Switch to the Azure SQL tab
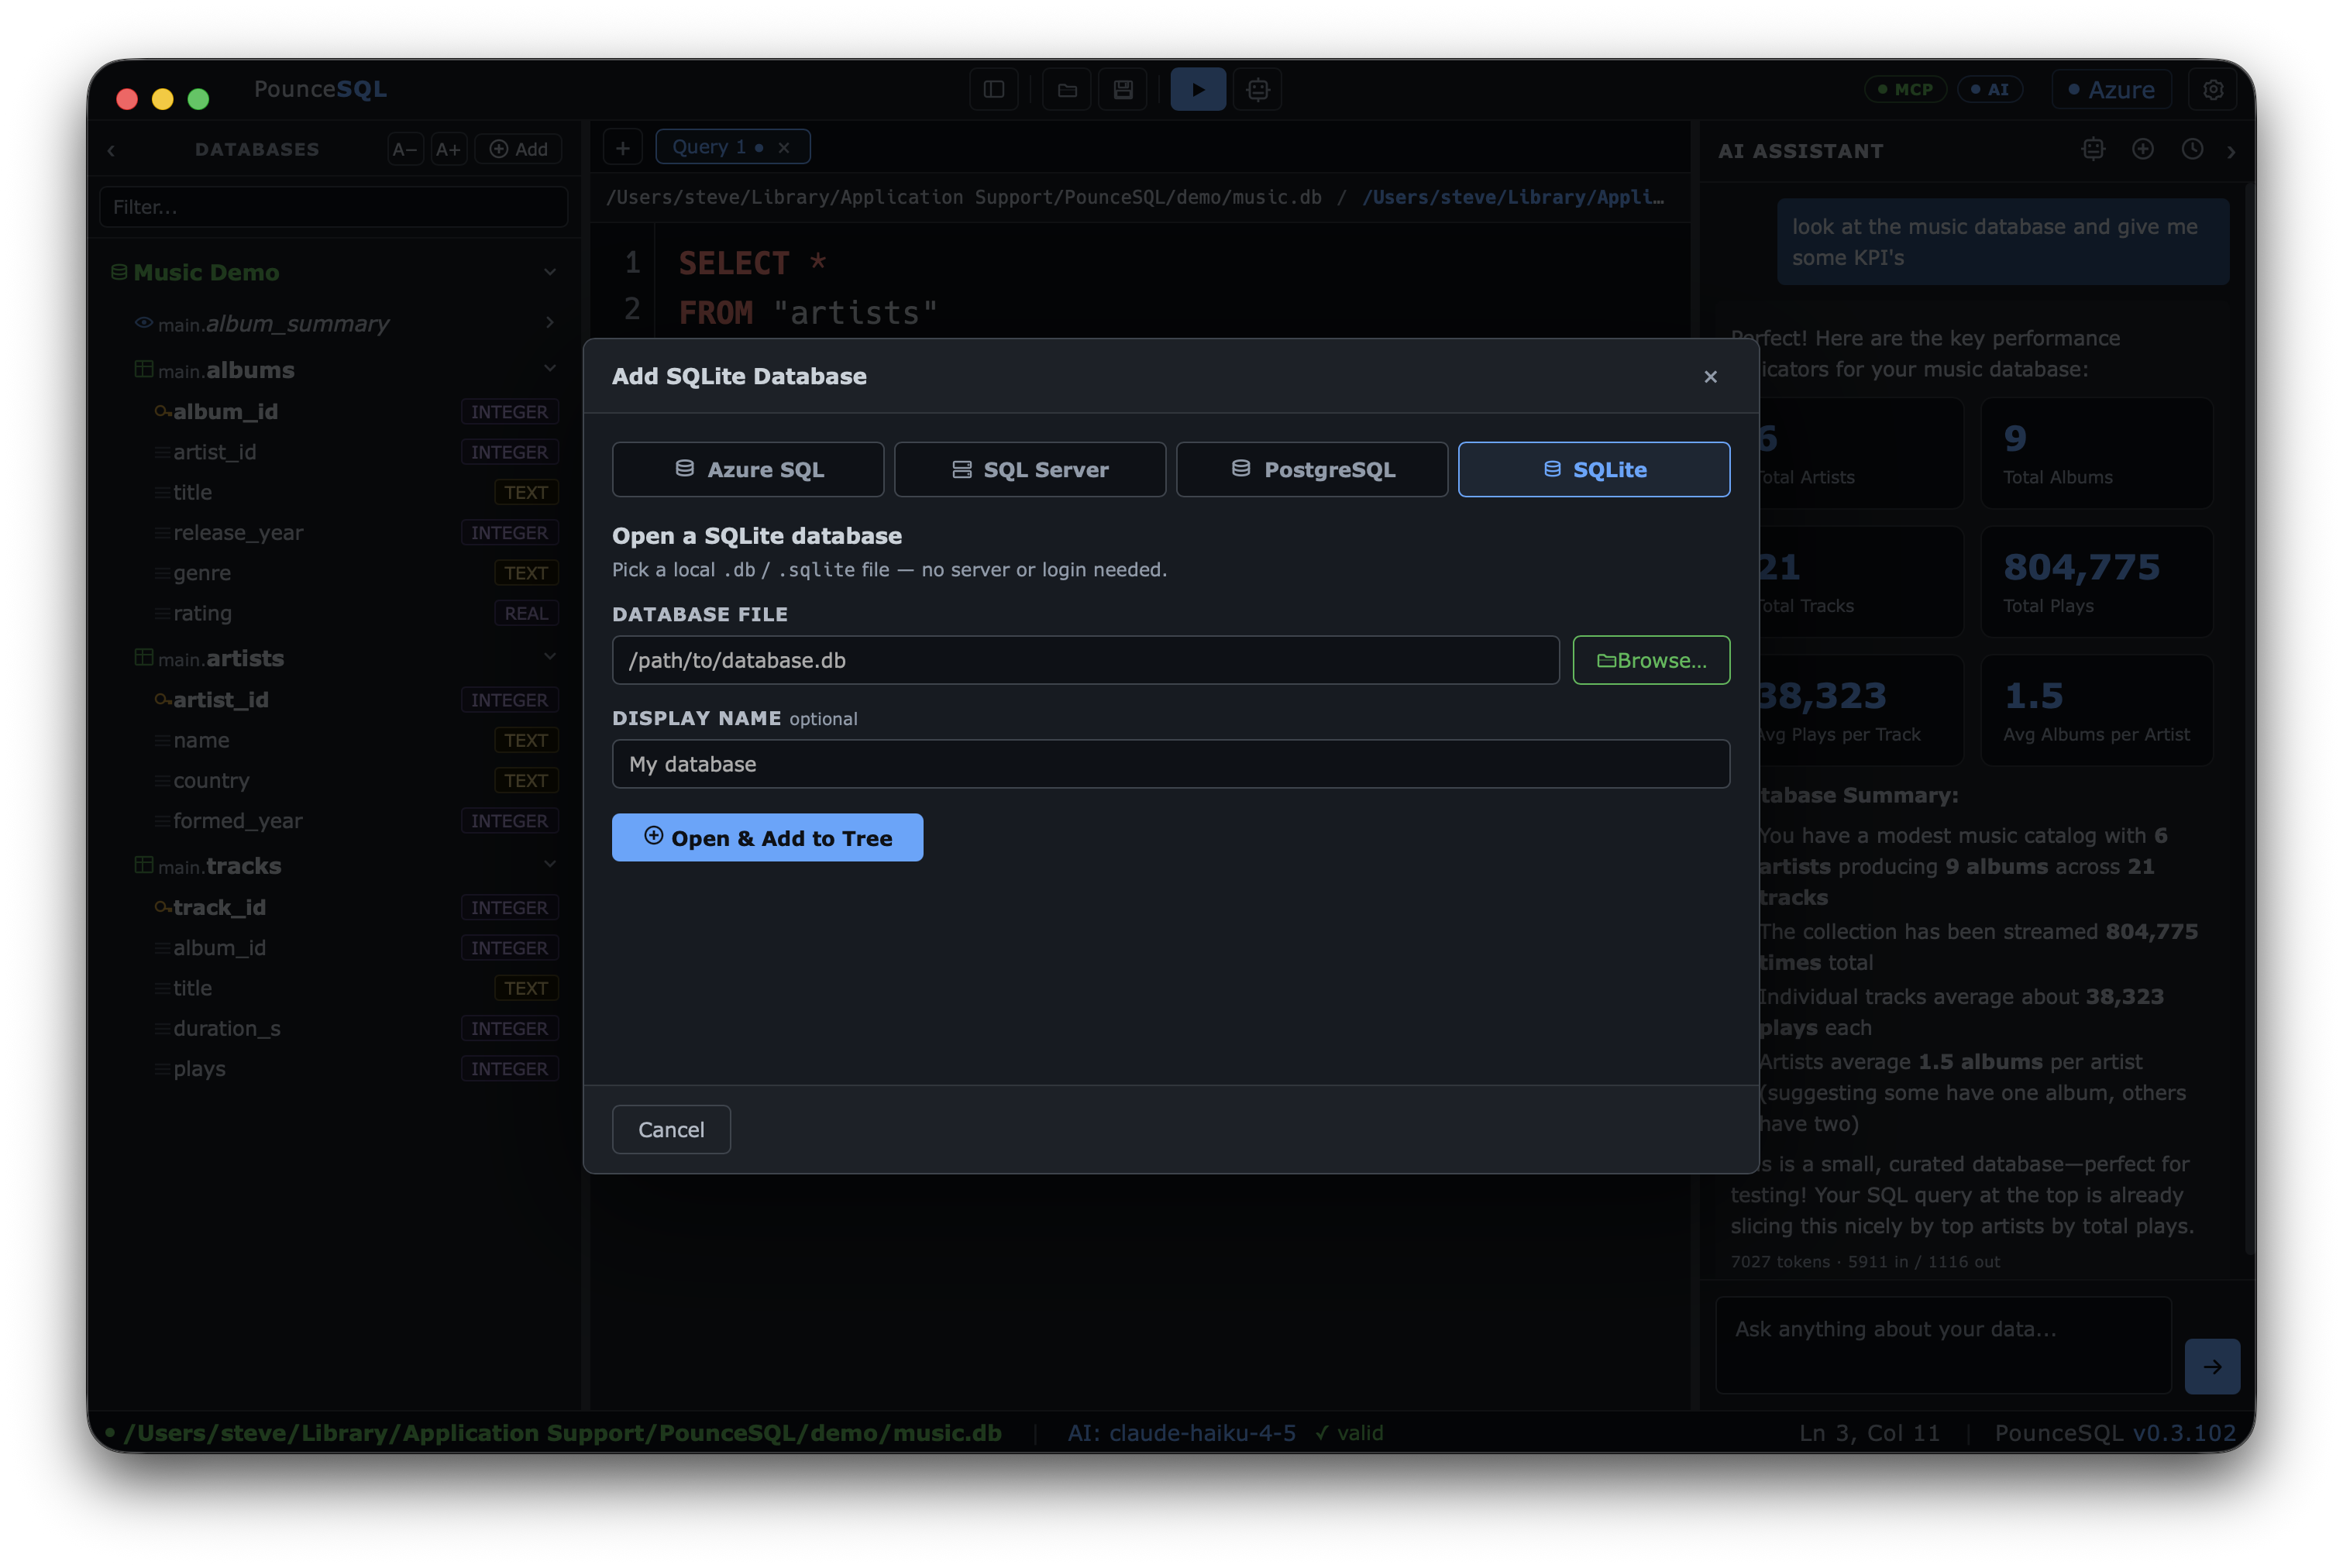The height and width of the screenshot is (1568, 2343). tap(748, 469)
